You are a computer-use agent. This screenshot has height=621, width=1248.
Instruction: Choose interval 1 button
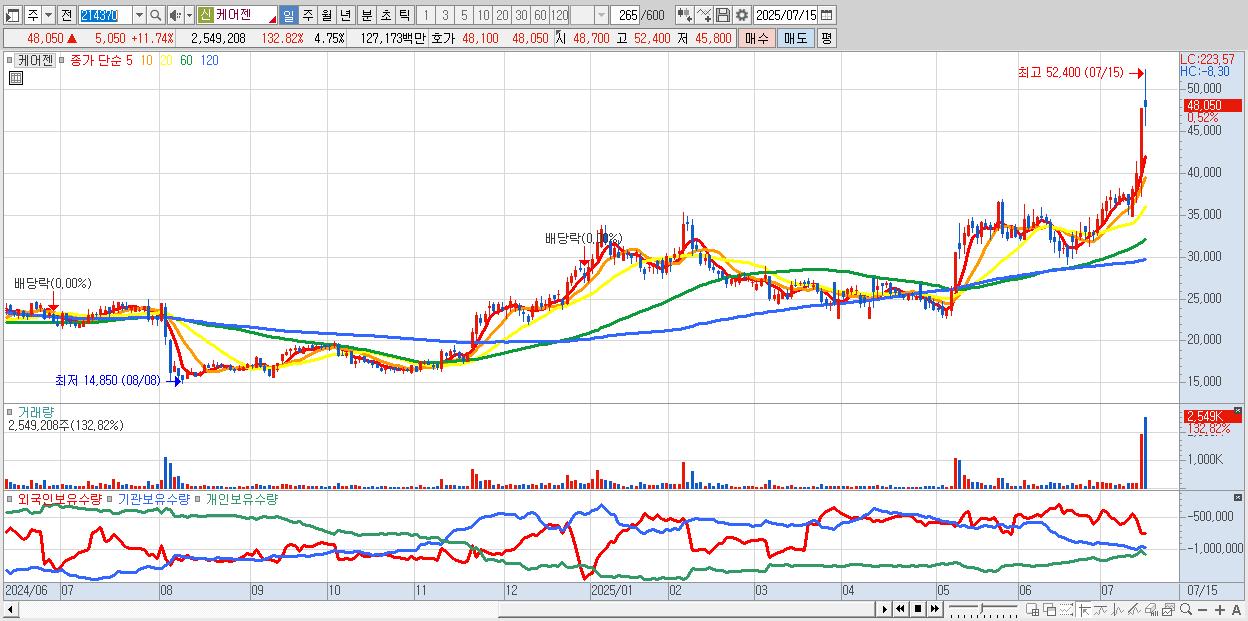click(x=426, y=15)
